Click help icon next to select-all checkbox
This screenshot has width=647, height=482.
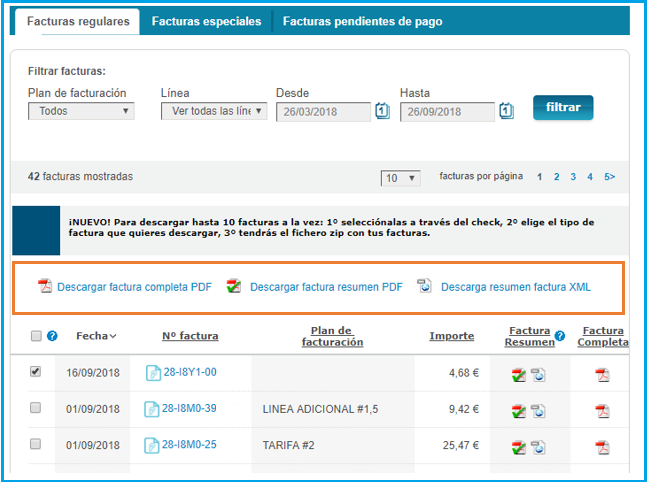click(52, 336)
